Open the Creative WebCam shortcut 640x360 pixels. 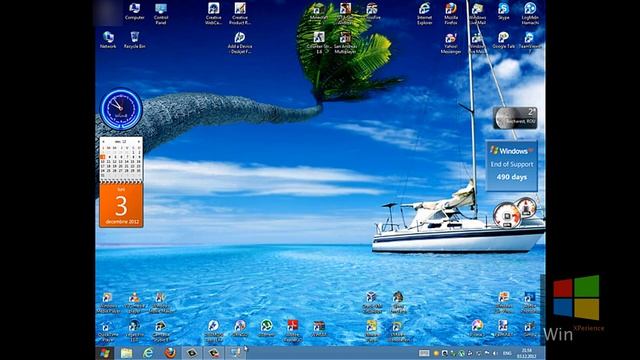(213, 13)
